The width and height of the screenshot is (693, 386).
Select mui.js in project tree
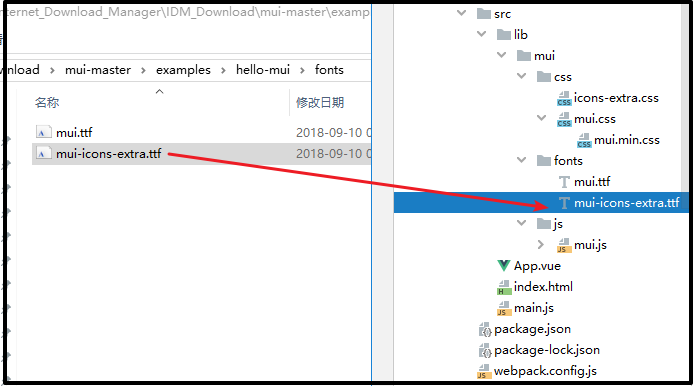pyautogui.click(x=590, y=245)
